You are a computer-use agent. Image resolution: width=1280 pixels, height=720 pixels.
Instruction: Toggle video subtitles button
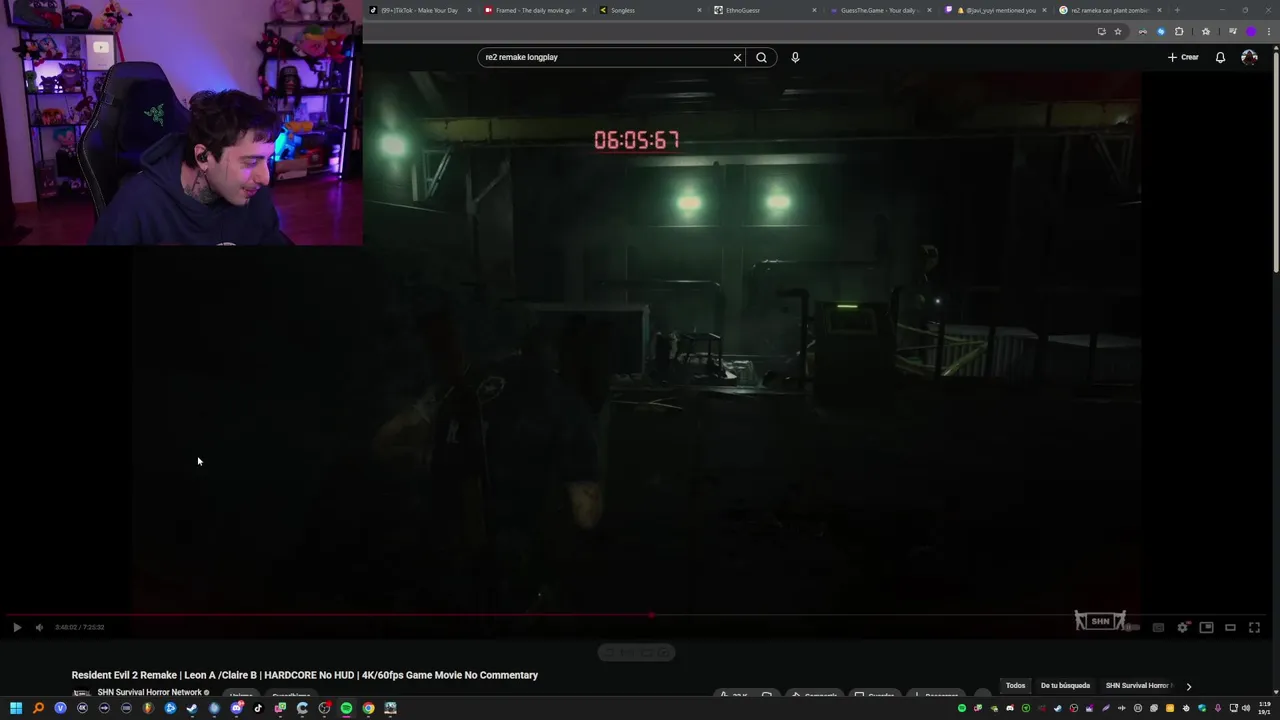point(1158,627)
